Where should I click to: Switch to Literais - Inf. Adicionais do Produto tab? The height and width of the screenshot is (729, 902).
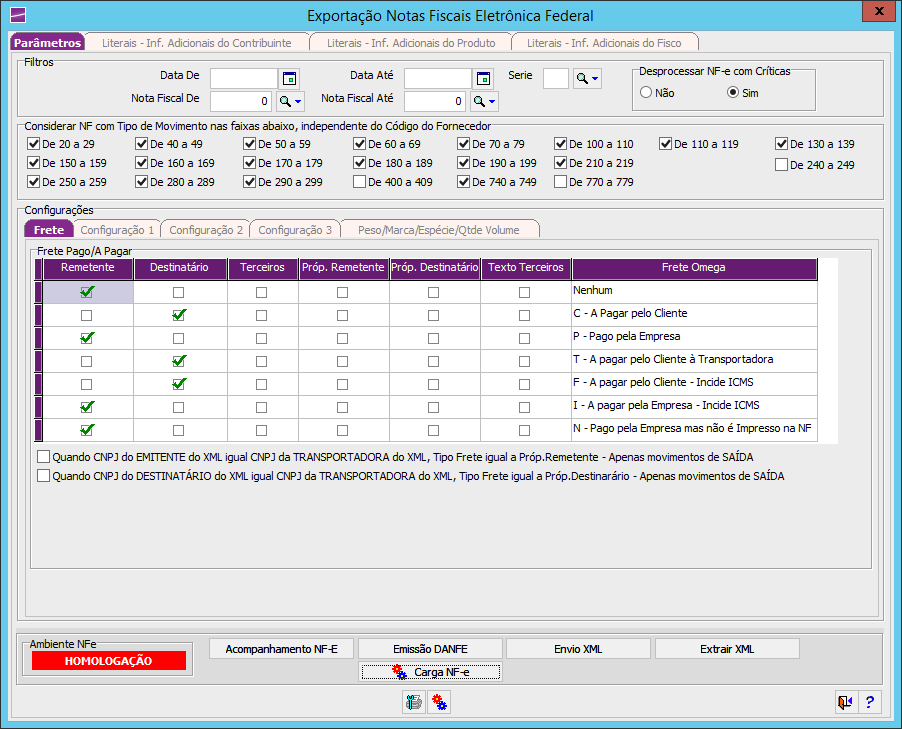tap(408, 43)
